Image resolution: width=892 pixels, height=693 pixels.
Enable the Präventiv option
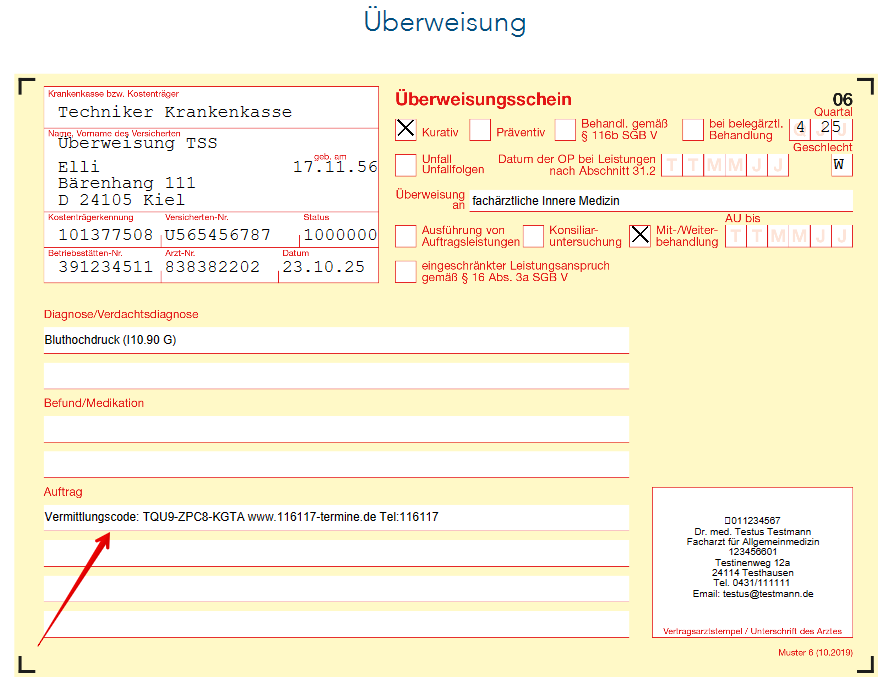pyautogui.click(x=479, y=129)
